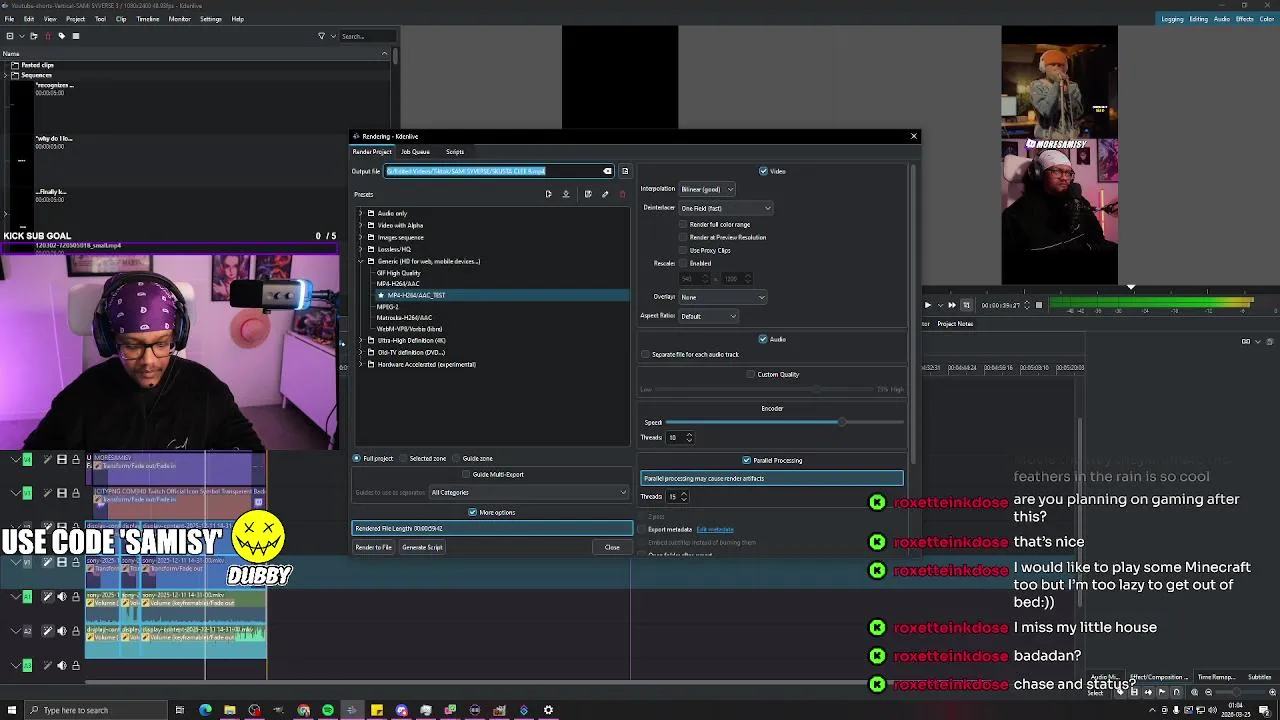Image resolution: width=1280 pixels, height=720 pixels.
Task: Click the save current preset icon
Action: tap(588, 194)
